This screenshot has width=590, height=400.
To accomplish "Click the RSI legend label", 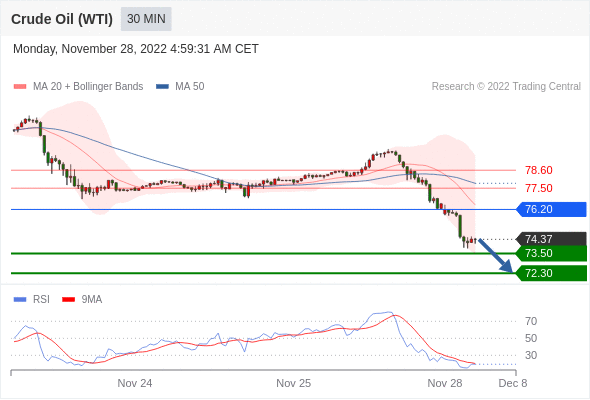I will [41, 300].
